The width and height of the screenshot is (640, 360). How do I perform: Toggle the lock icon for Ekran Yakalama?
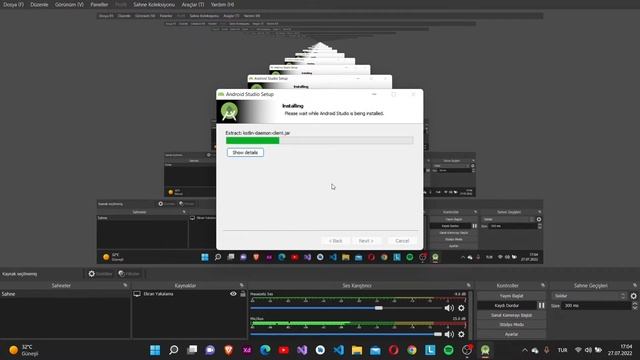(x=243, y=294)
